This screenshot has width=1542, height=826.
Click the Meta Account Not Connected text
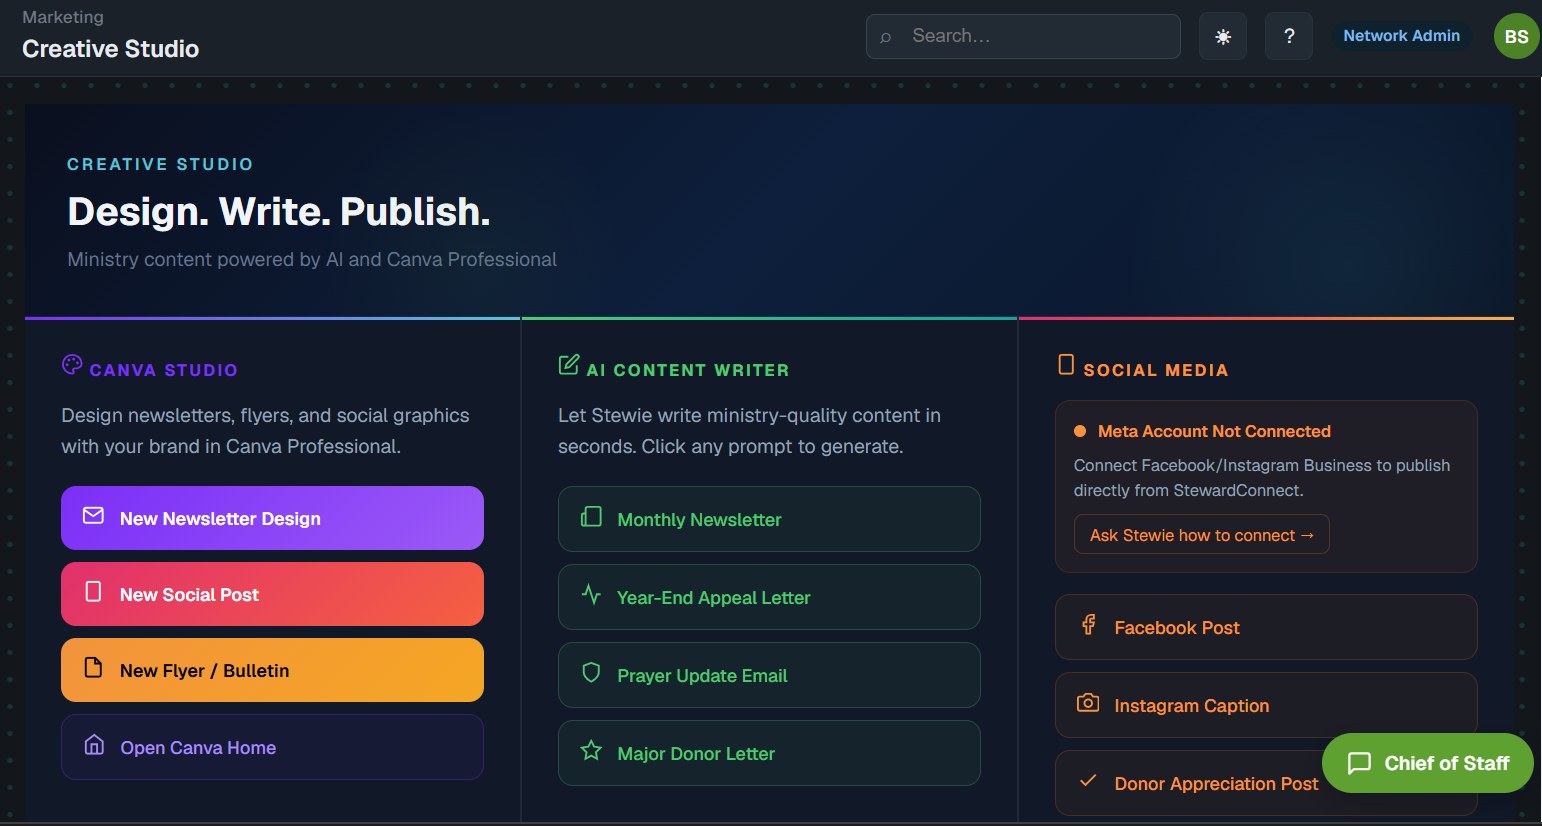pyautogui.click(x=1214, y=431)
